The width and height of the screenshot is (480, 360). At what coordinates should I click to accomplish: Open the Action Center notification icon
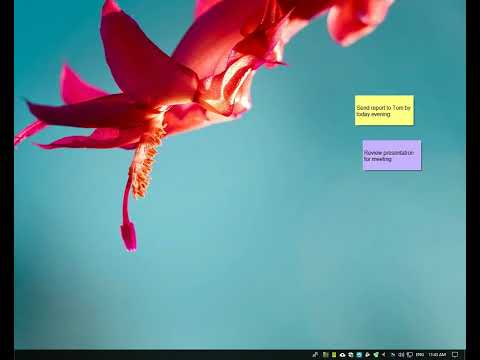coord(455,355)
